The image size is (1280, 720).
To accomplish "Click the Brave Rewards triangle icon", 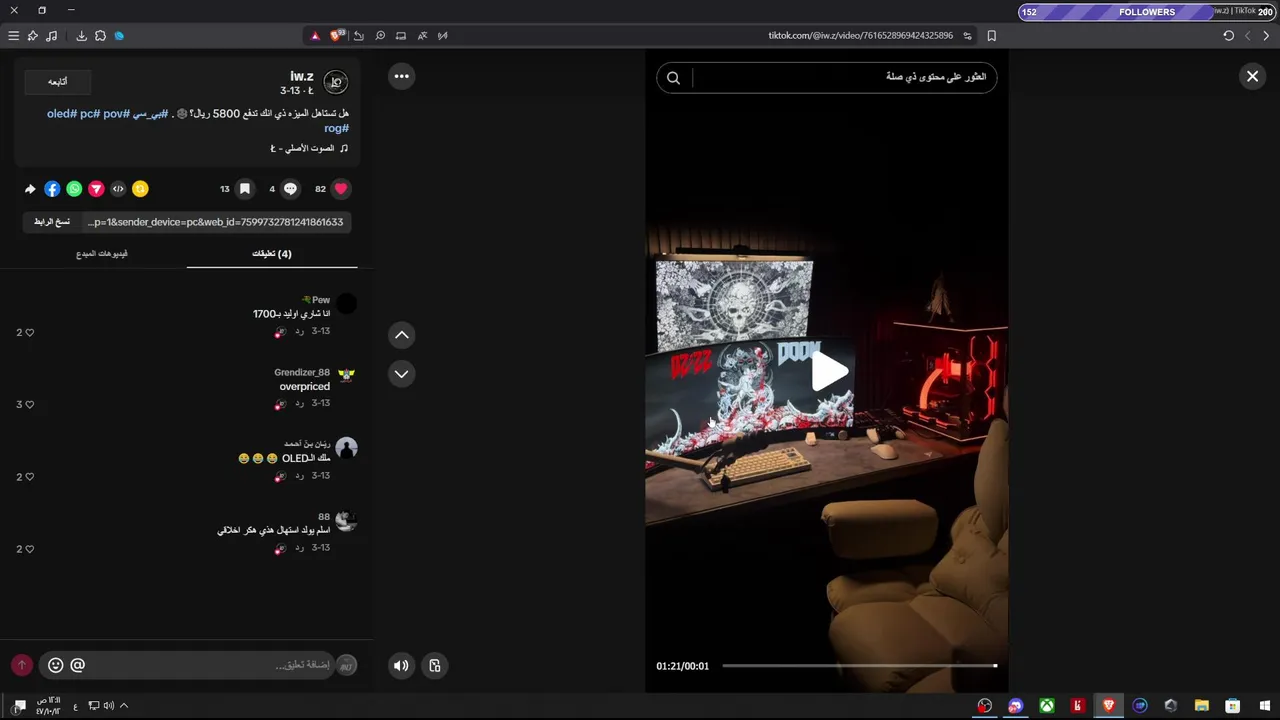I will click(315, 35).
